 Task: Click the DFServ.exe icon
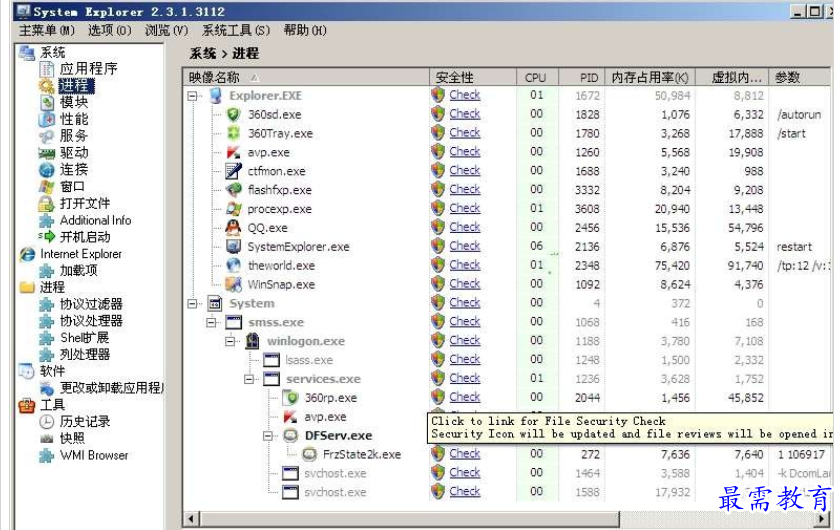(290, 435)
